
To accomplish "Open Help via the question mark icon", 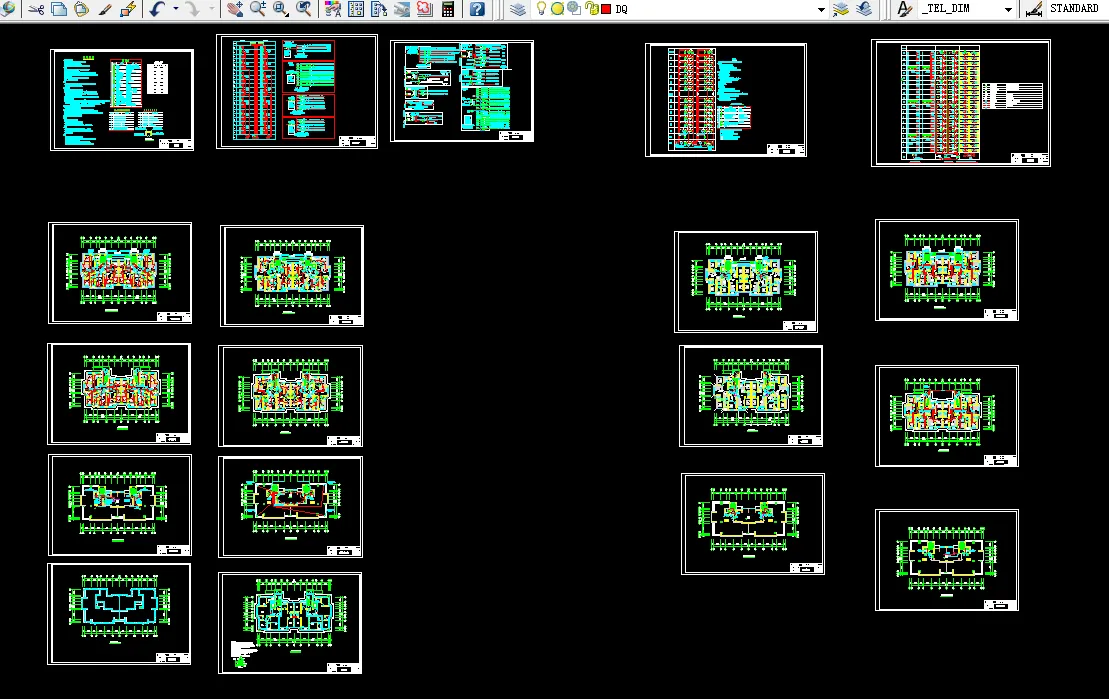I will tap(477, 9).
